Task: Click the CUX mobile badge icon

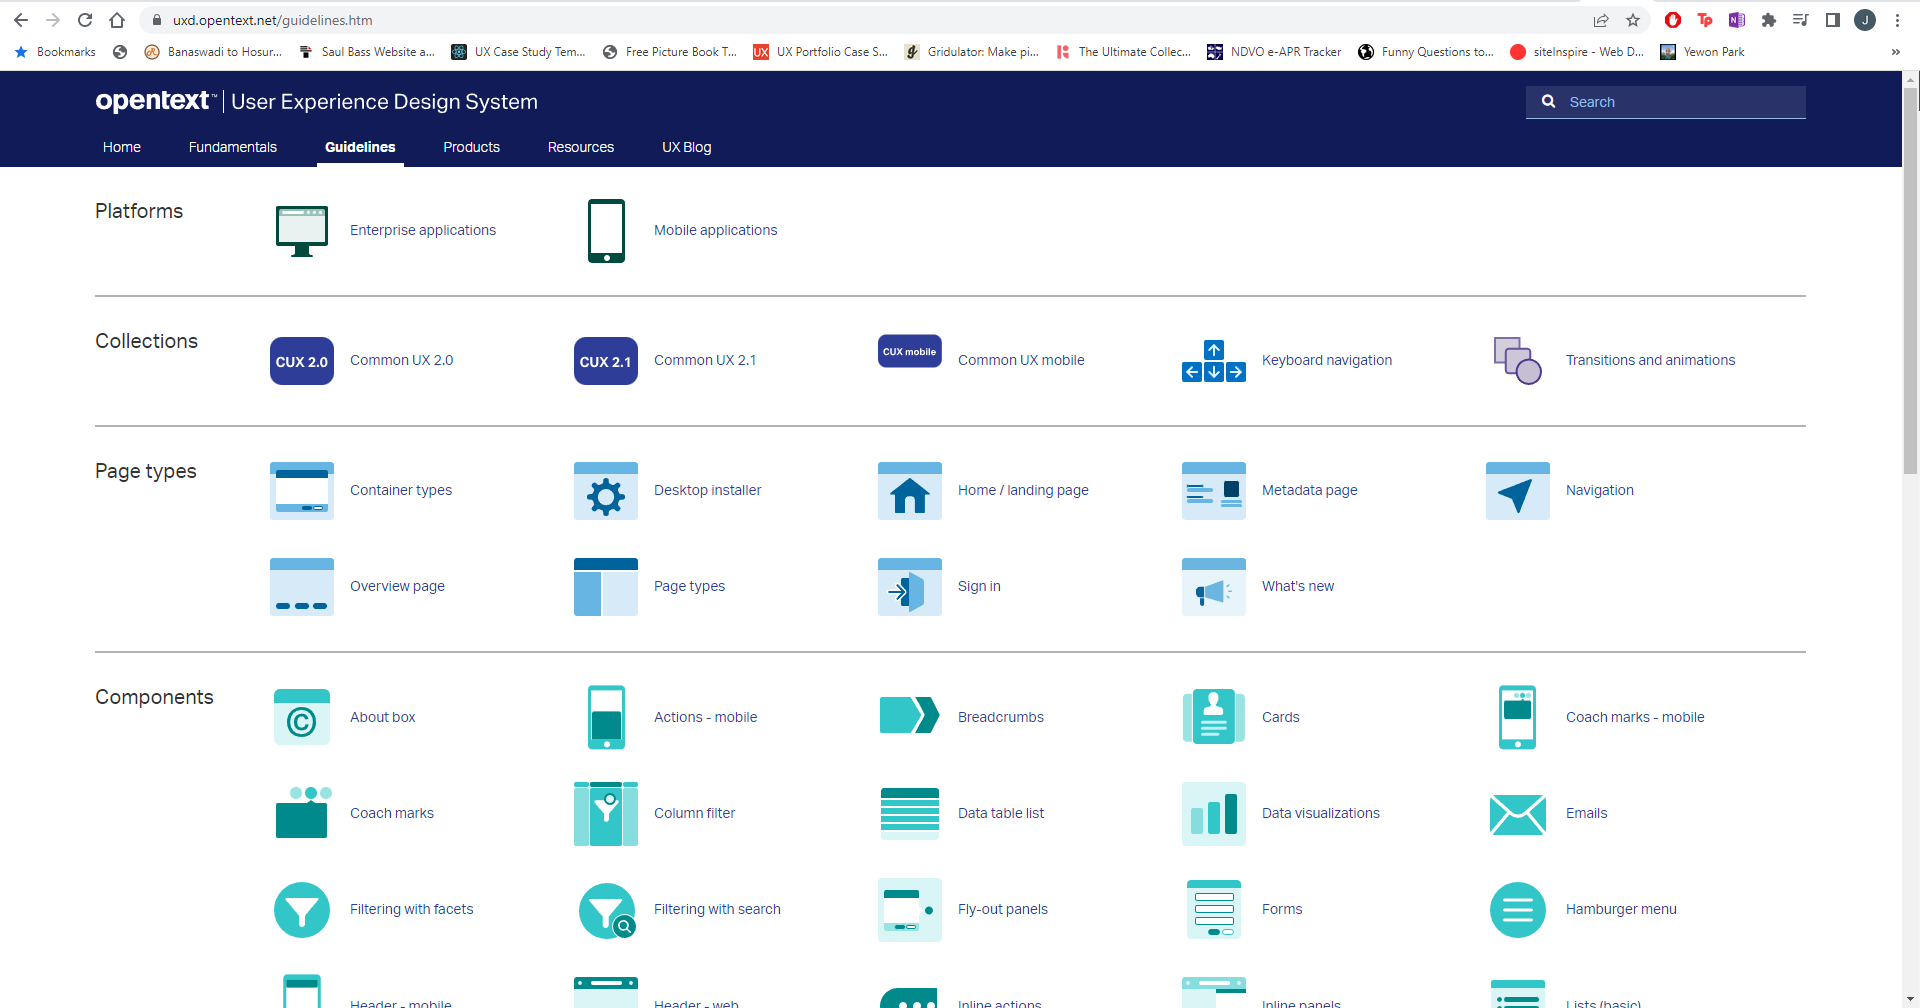Action: pos(910,351)
